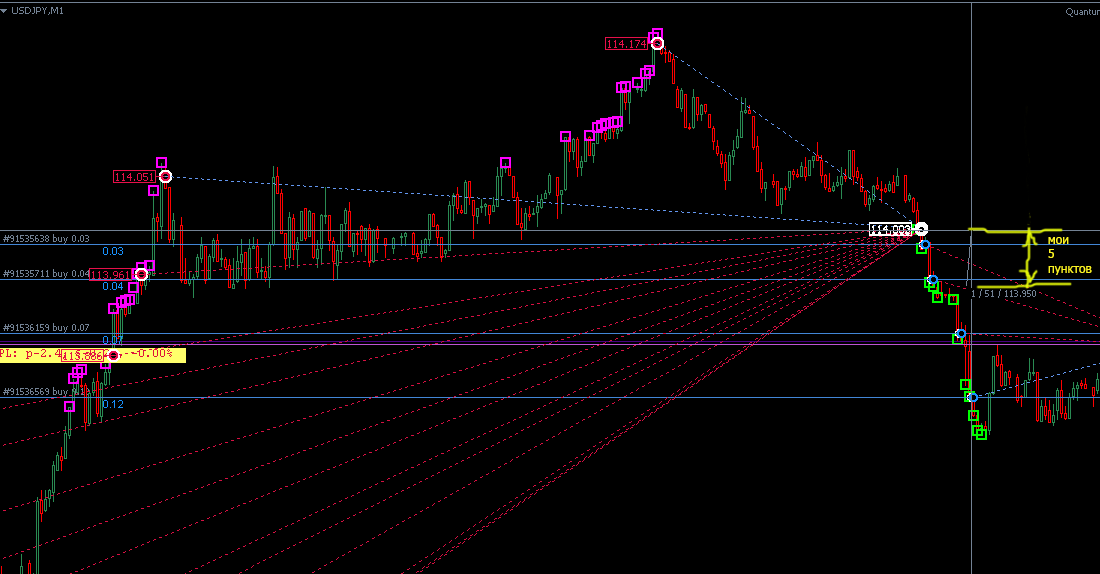
Task: Click the blue 0.12 lot size text
Action: [113, 404]
